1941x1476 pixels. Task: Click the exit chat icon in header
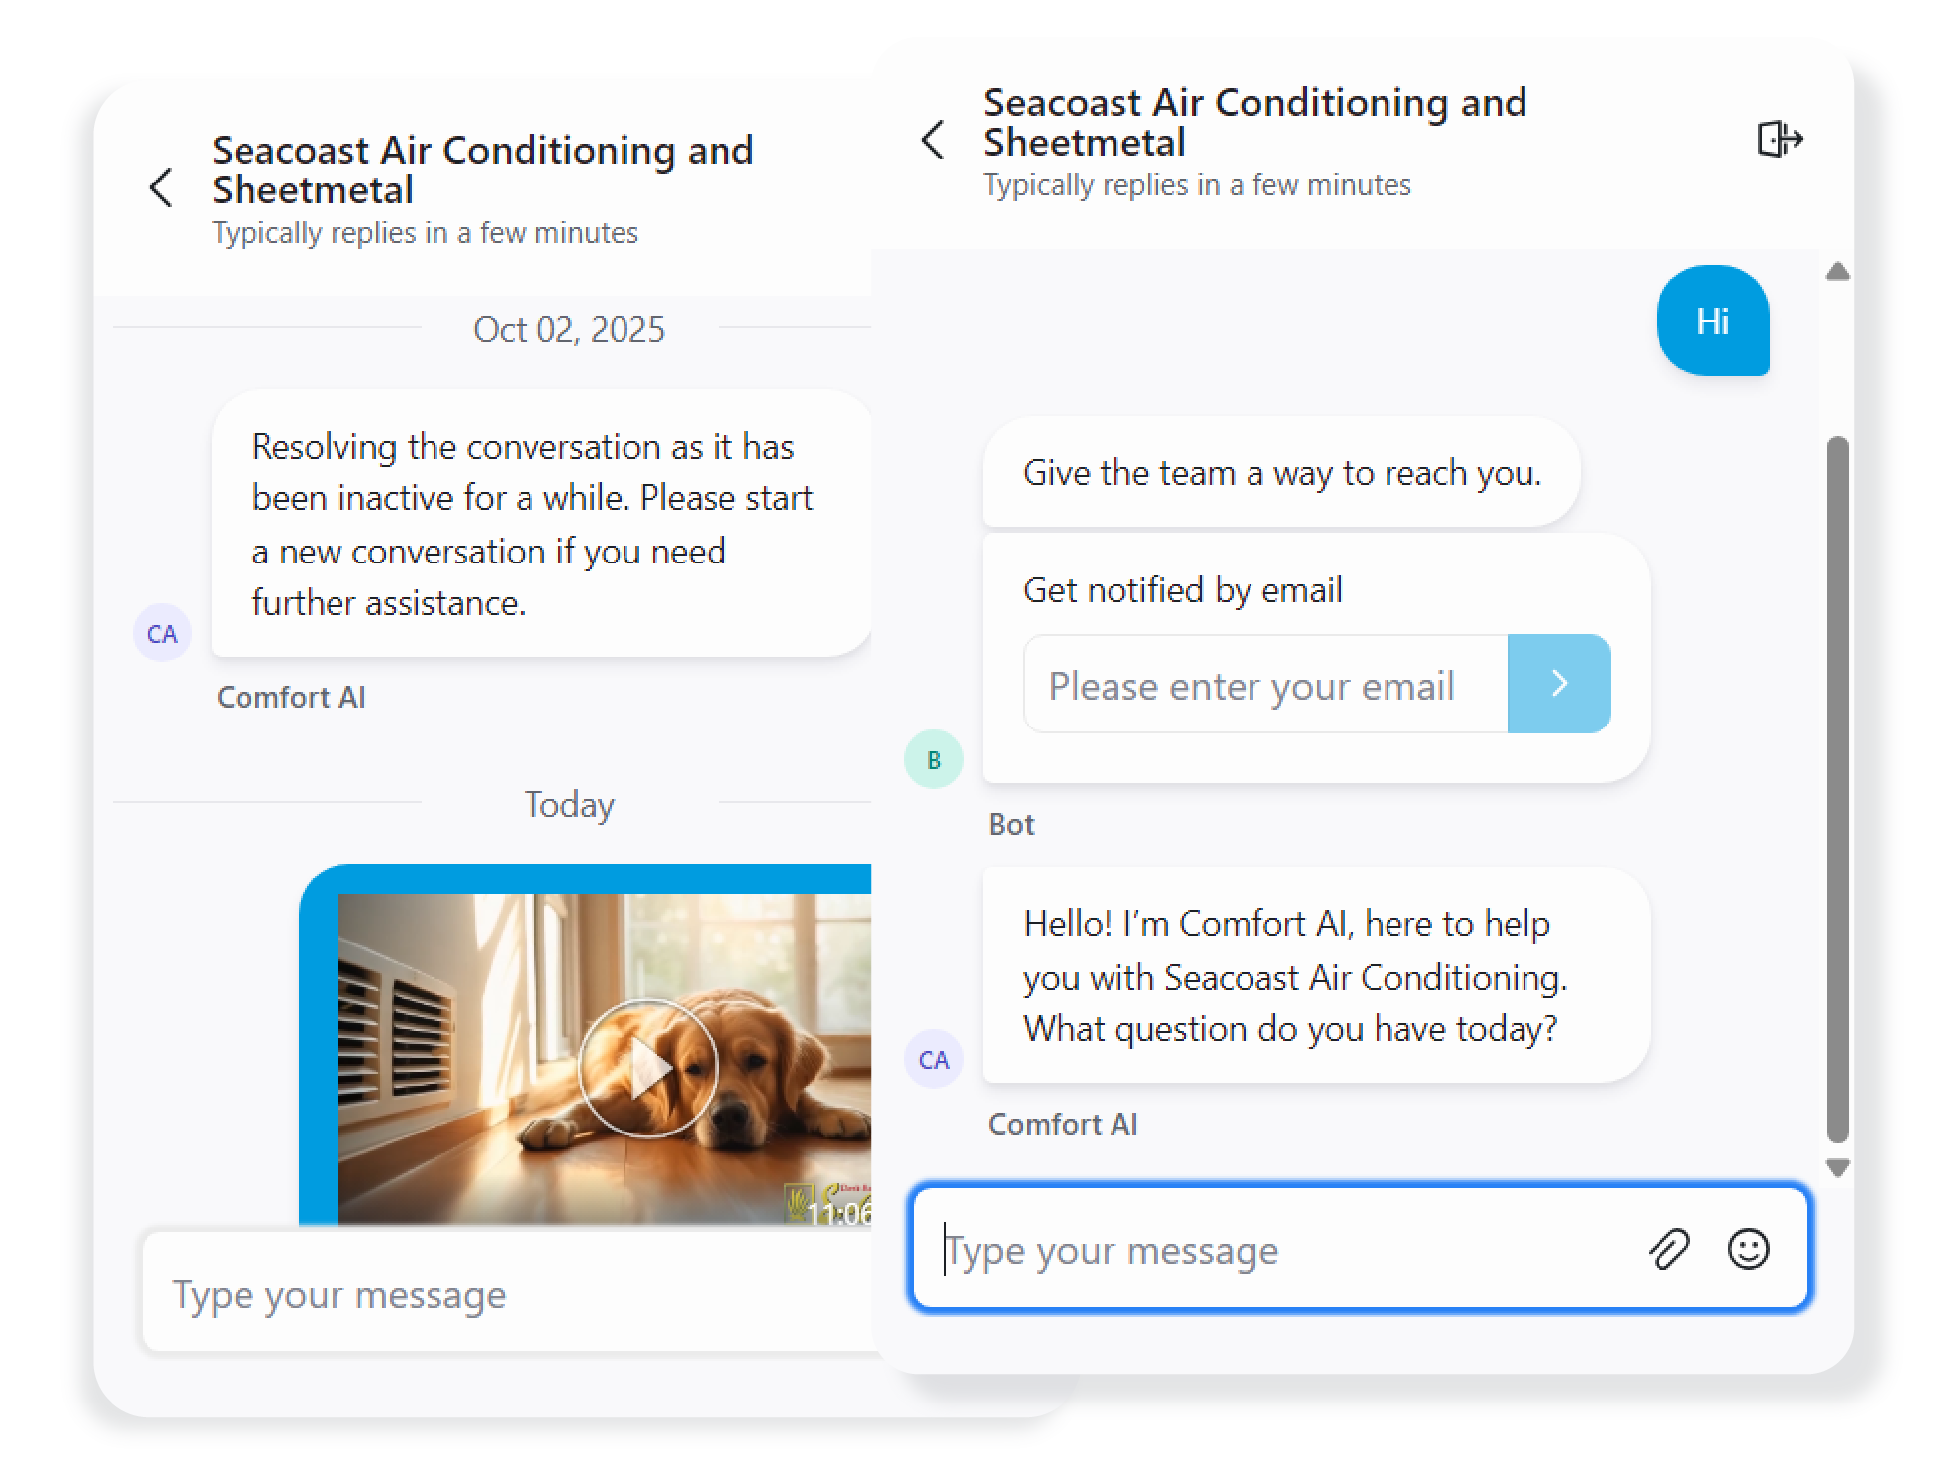(x=1779, y=139)
